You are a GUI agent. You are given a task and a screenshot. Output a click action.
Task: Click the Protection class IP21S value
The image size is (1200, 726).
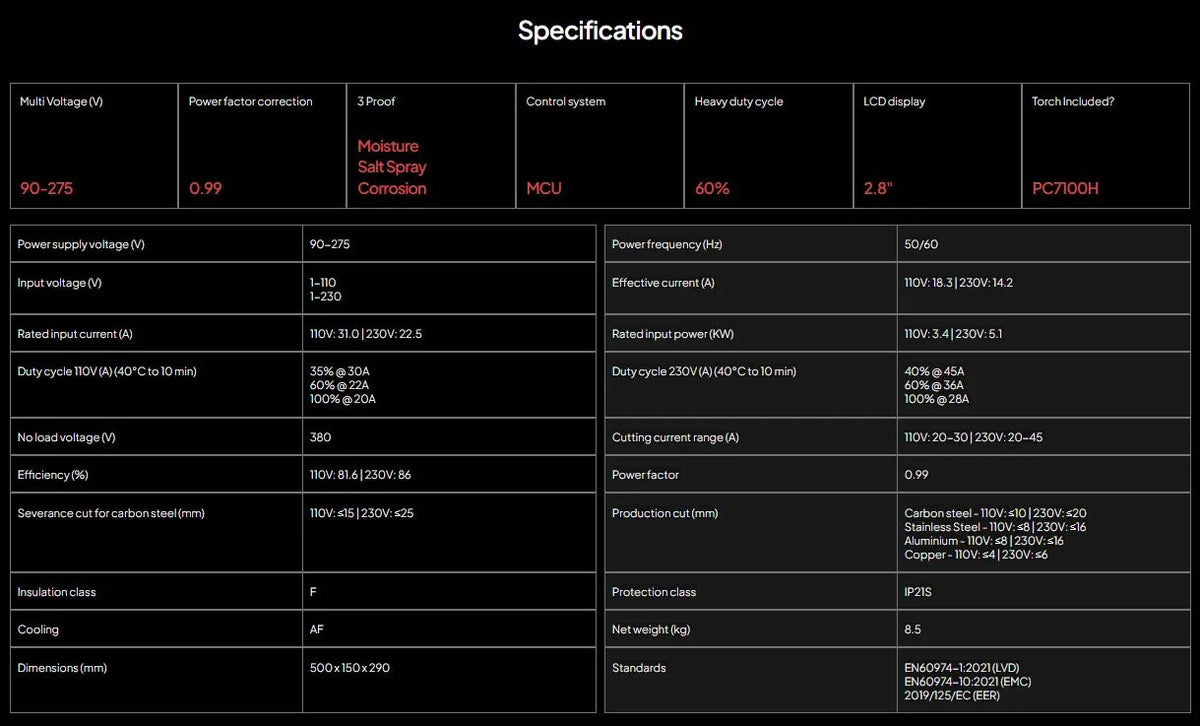coord(918,592)
